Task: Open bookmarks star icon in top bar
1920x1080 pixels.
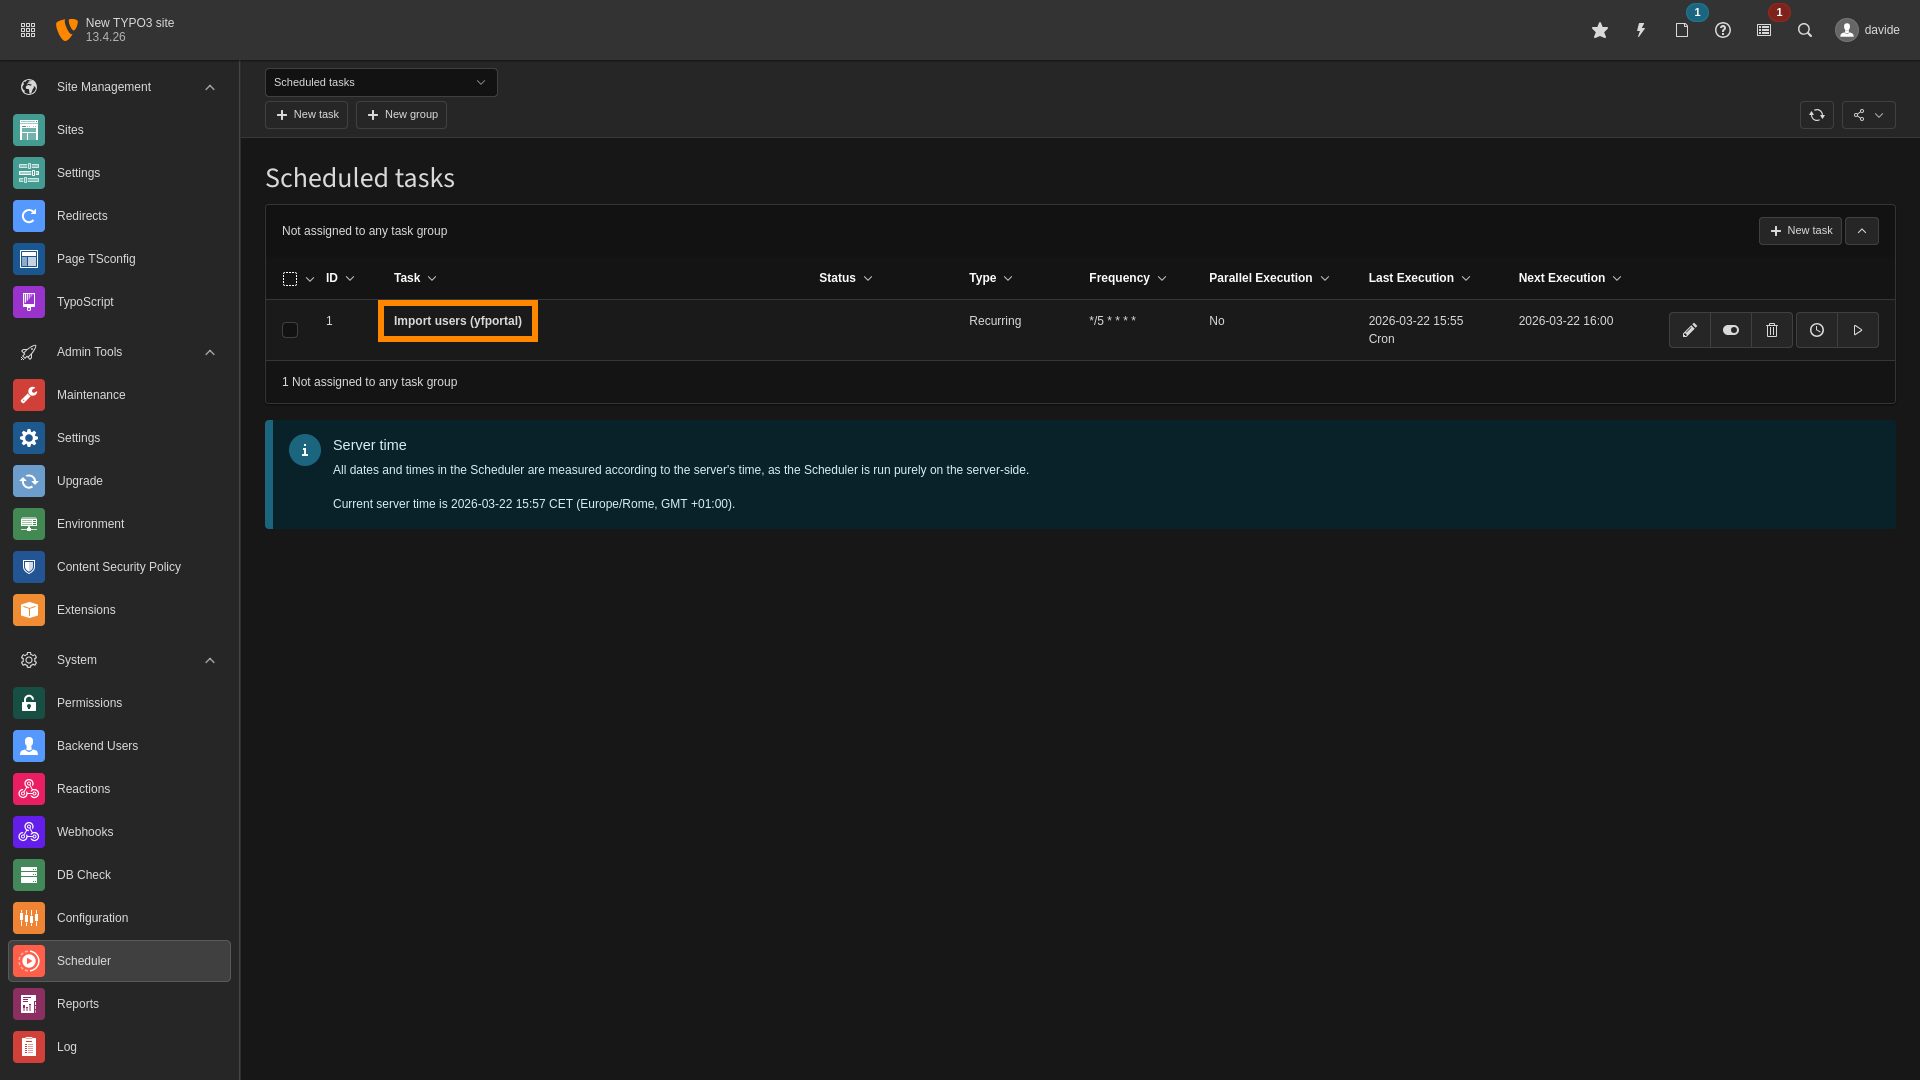Action: point(1599,30)
